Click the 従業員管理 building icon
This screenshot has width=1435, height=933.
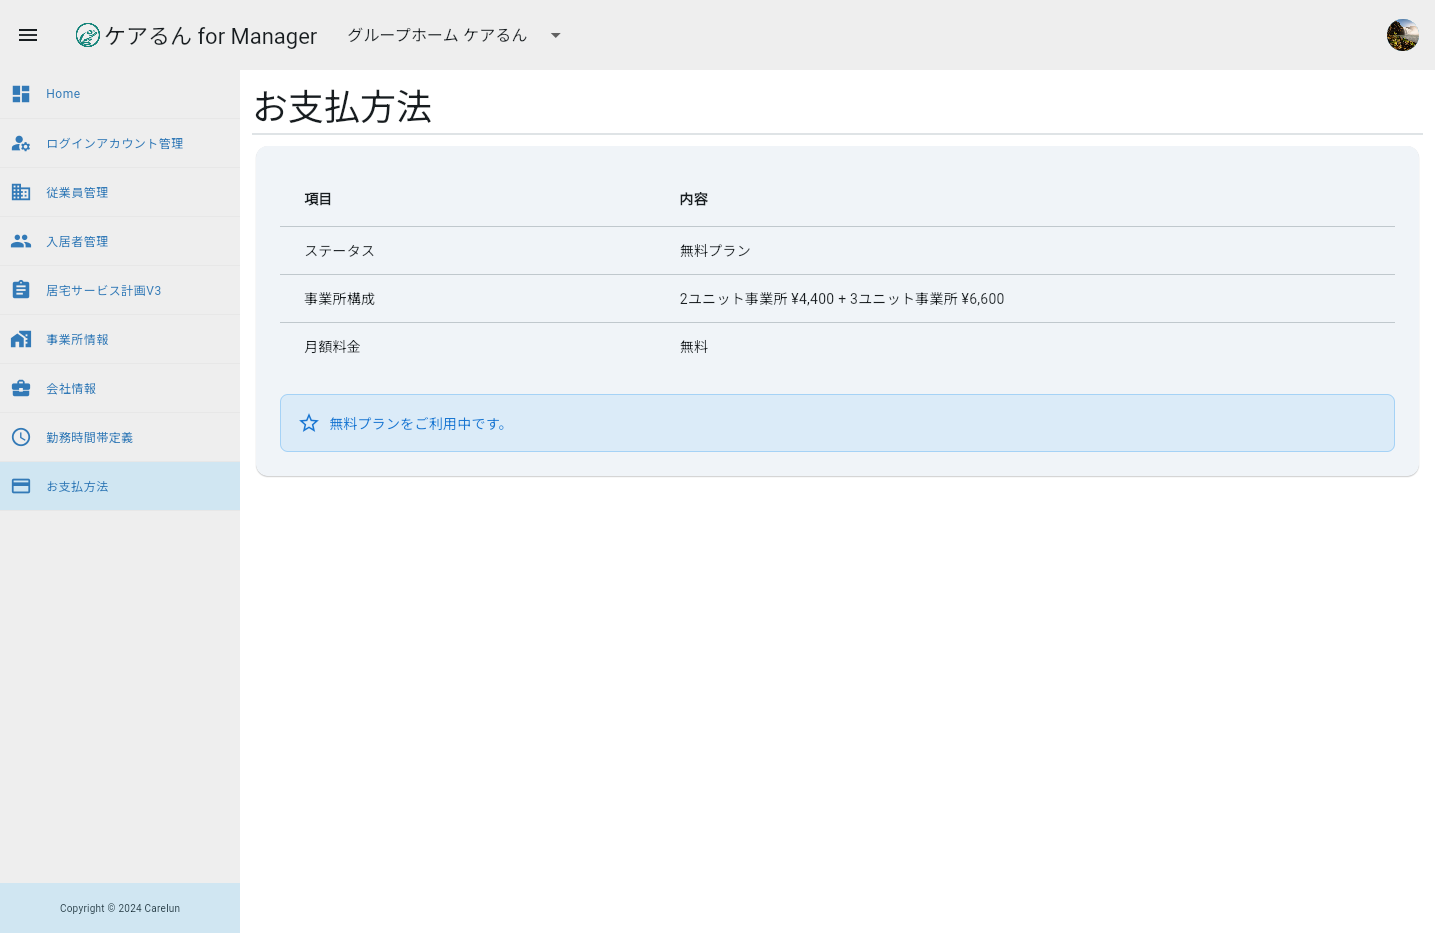tap(21, 192)
